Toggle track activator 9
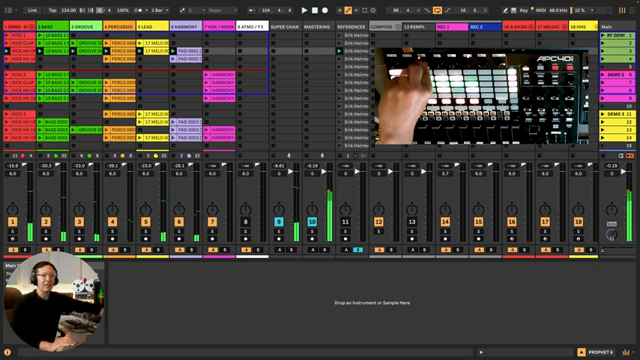Screen dimensions: 640x360 click(x=279, y=222)
